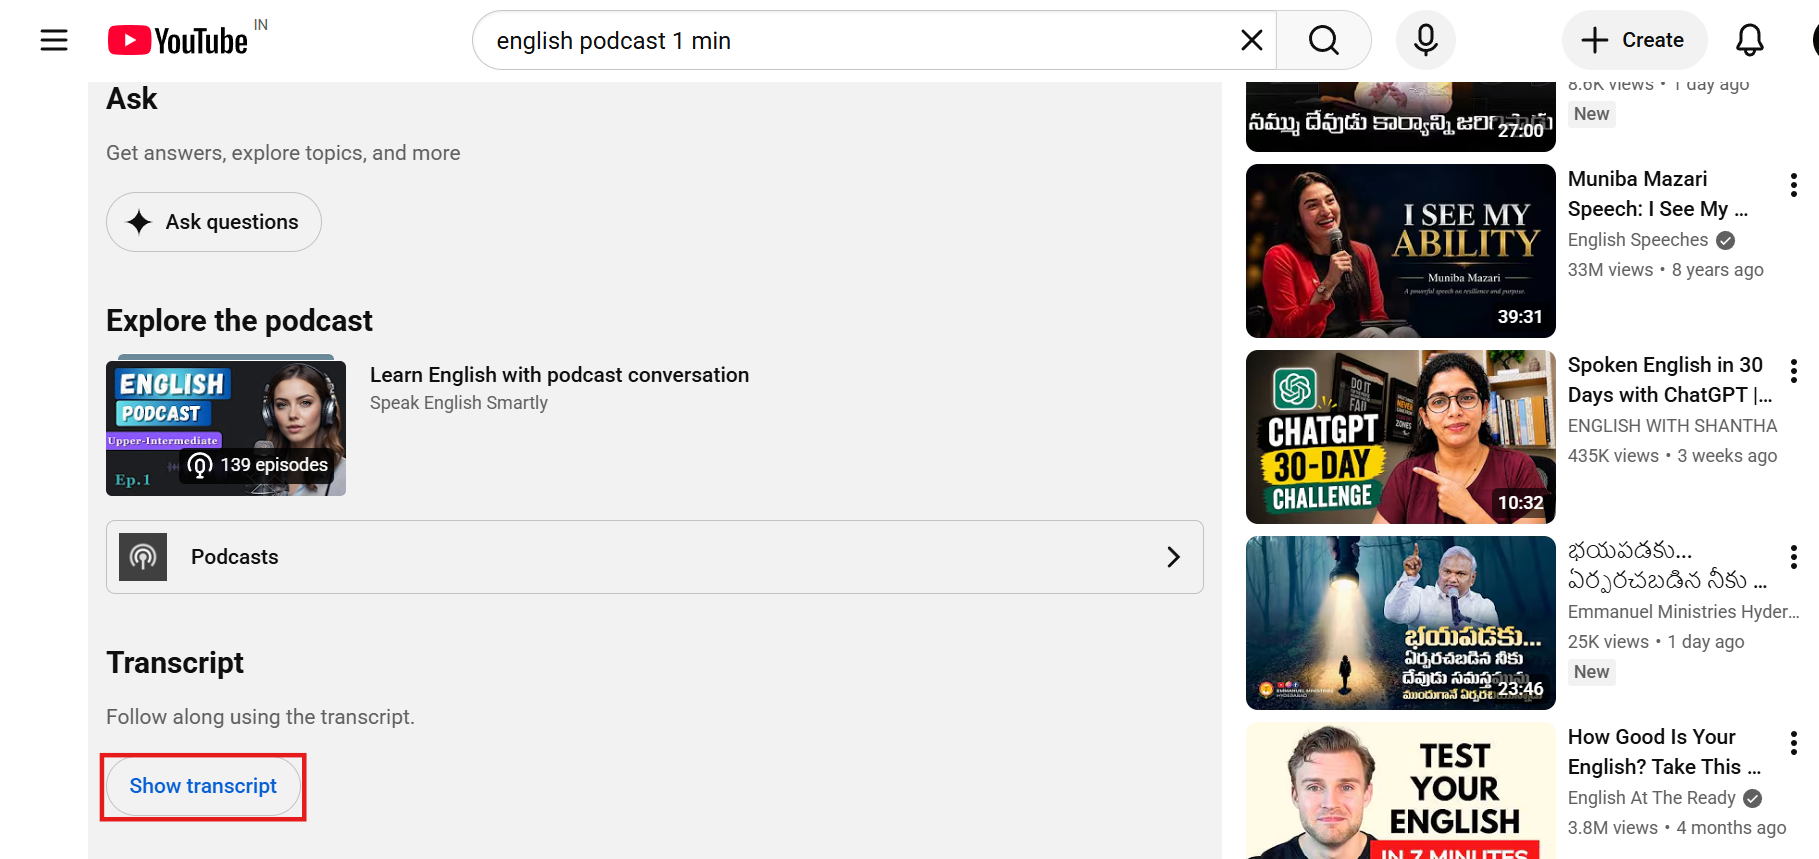Visit English At The Ready channel
Image resolution: width=1819 pixels, height=859 pixels.
click(1651, 798)
